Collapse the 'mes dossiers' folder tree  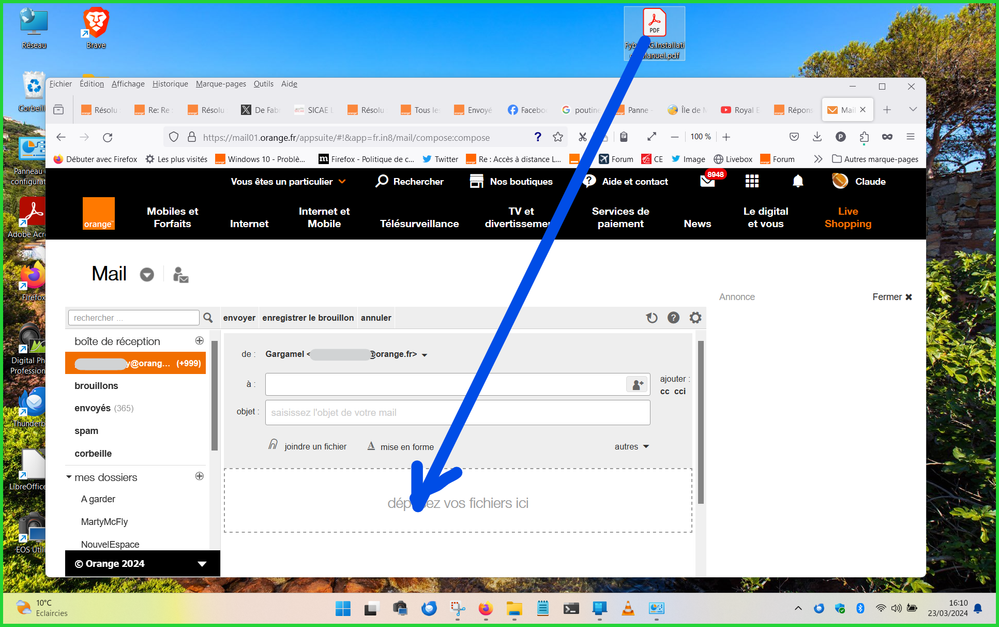(x=68, y=478)
